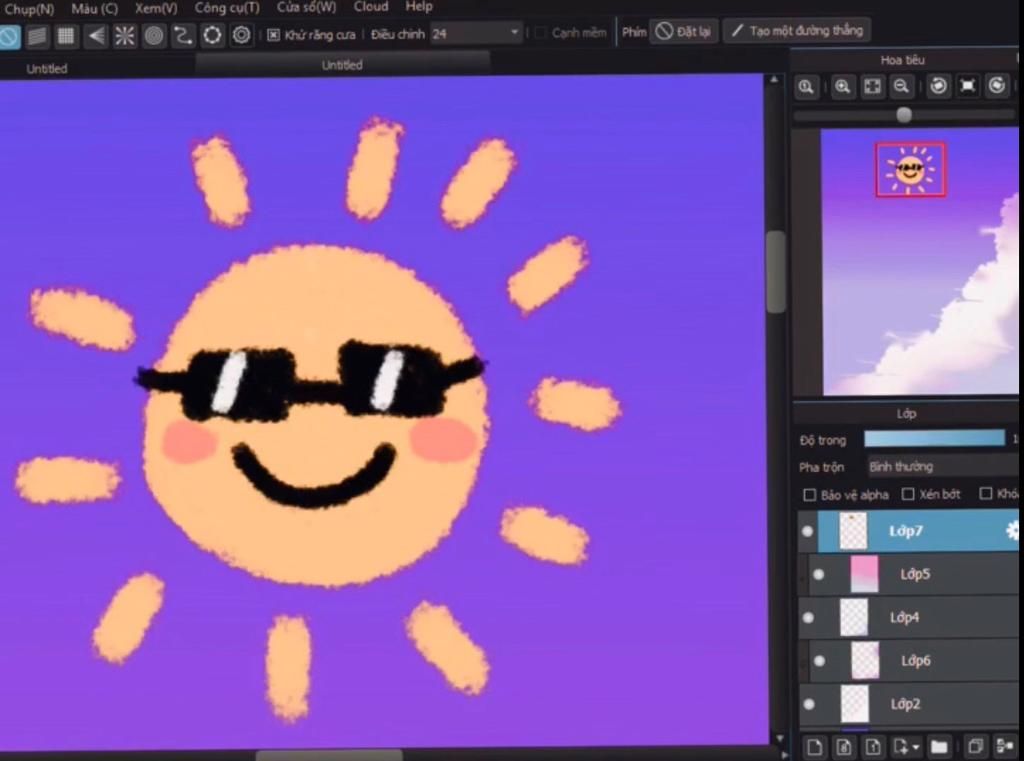Select the dotted ring snap icon
The height and width of the screenshot is (761, 1024).
212,35
